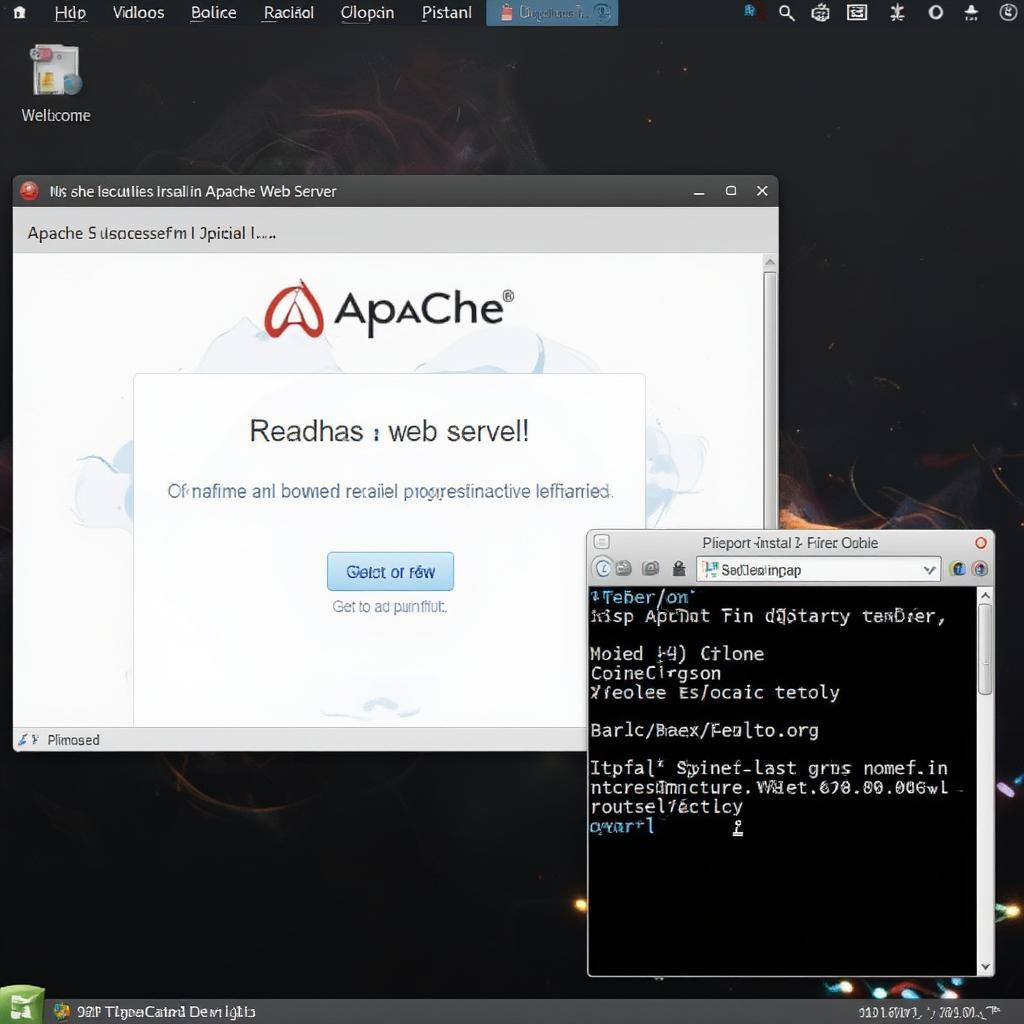Viewport: 1024px width, 1024px height.
Task: Click the second terminal toolbar icon
Action: (x=624, y=569)
